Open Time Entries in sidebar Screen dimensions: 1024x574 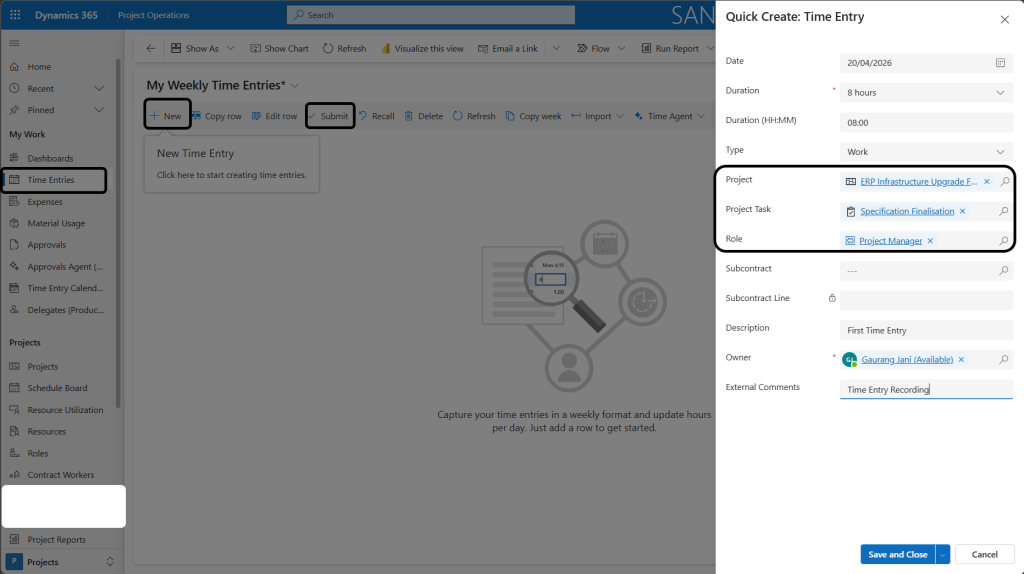pyautogui.click(x=51, y=180)
